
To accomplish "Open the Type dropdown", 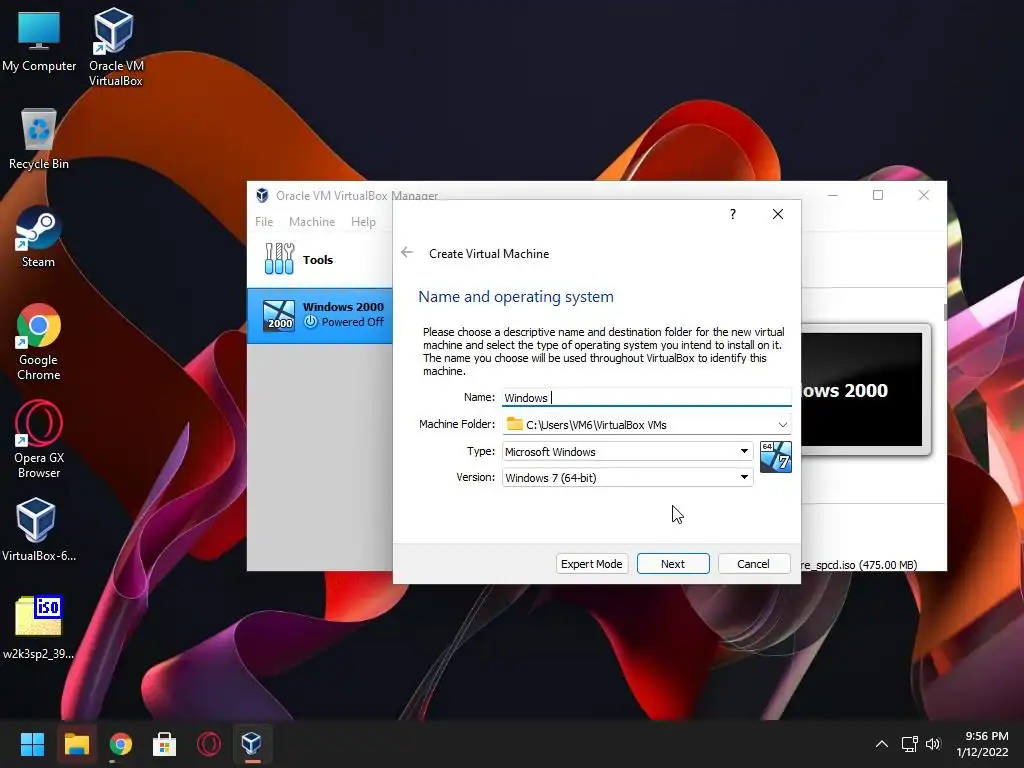I will pyautogui.click(x=628, y=451).
